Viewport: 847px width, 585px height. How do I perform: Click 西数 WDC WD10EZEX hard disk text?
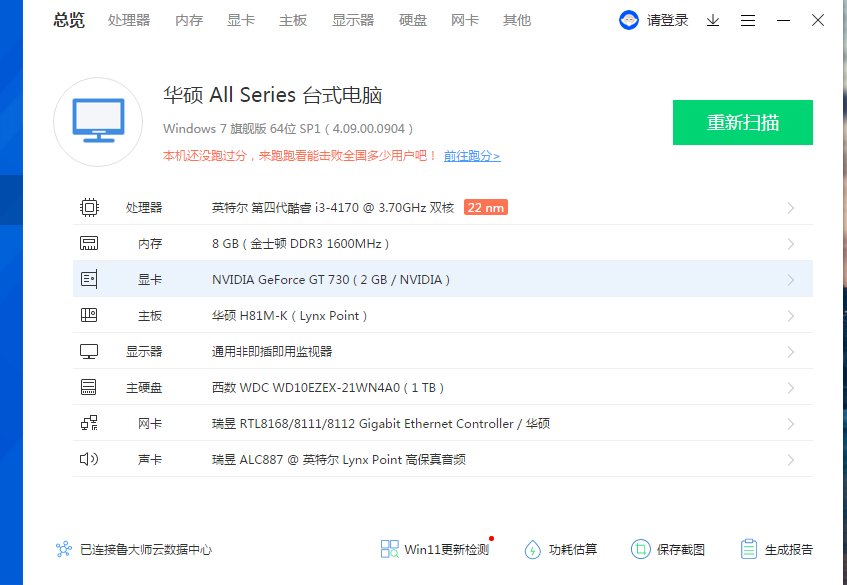coord(328,387)
